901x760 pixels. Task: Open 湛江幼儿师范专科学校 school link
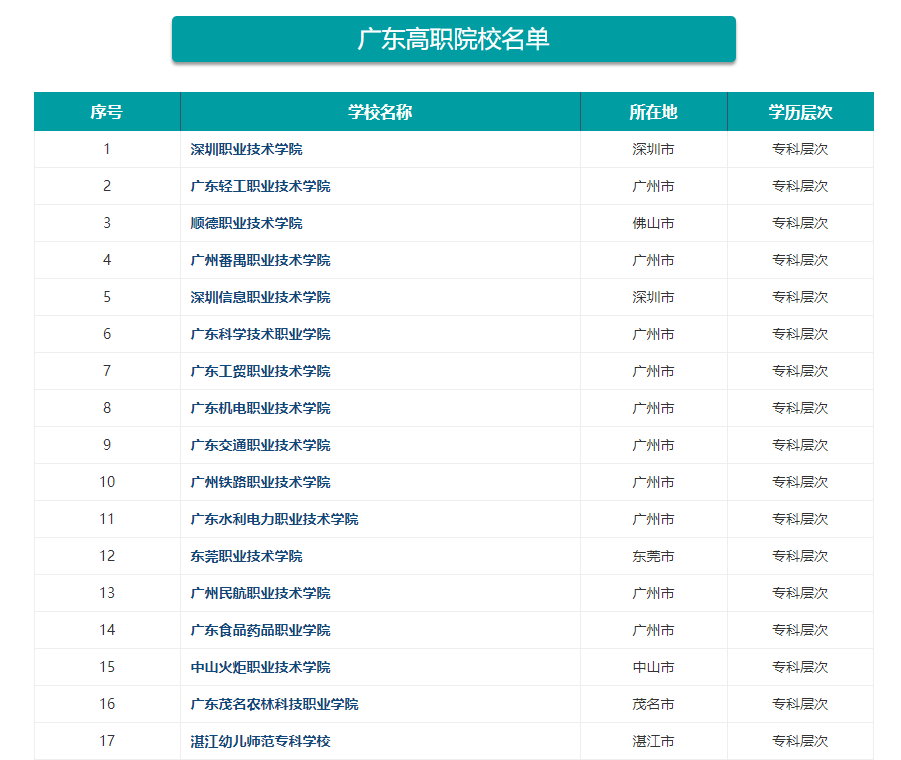pyautogui.click(x=260, y=741)
